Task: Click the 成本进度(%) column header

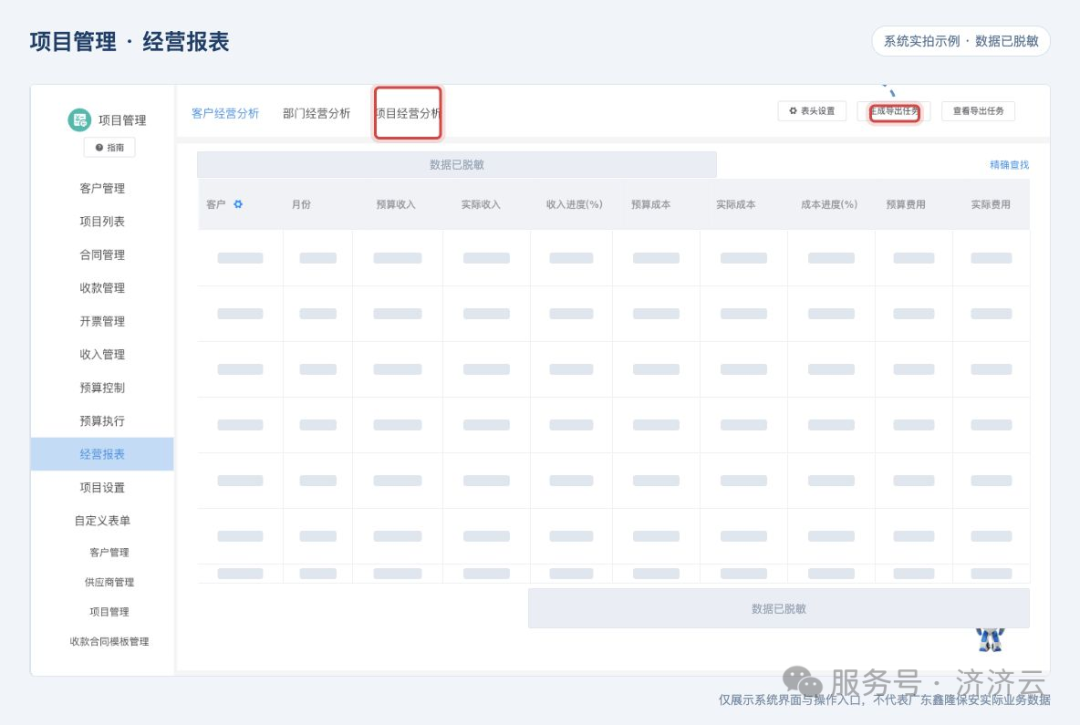Action: (x=829, y=204)
